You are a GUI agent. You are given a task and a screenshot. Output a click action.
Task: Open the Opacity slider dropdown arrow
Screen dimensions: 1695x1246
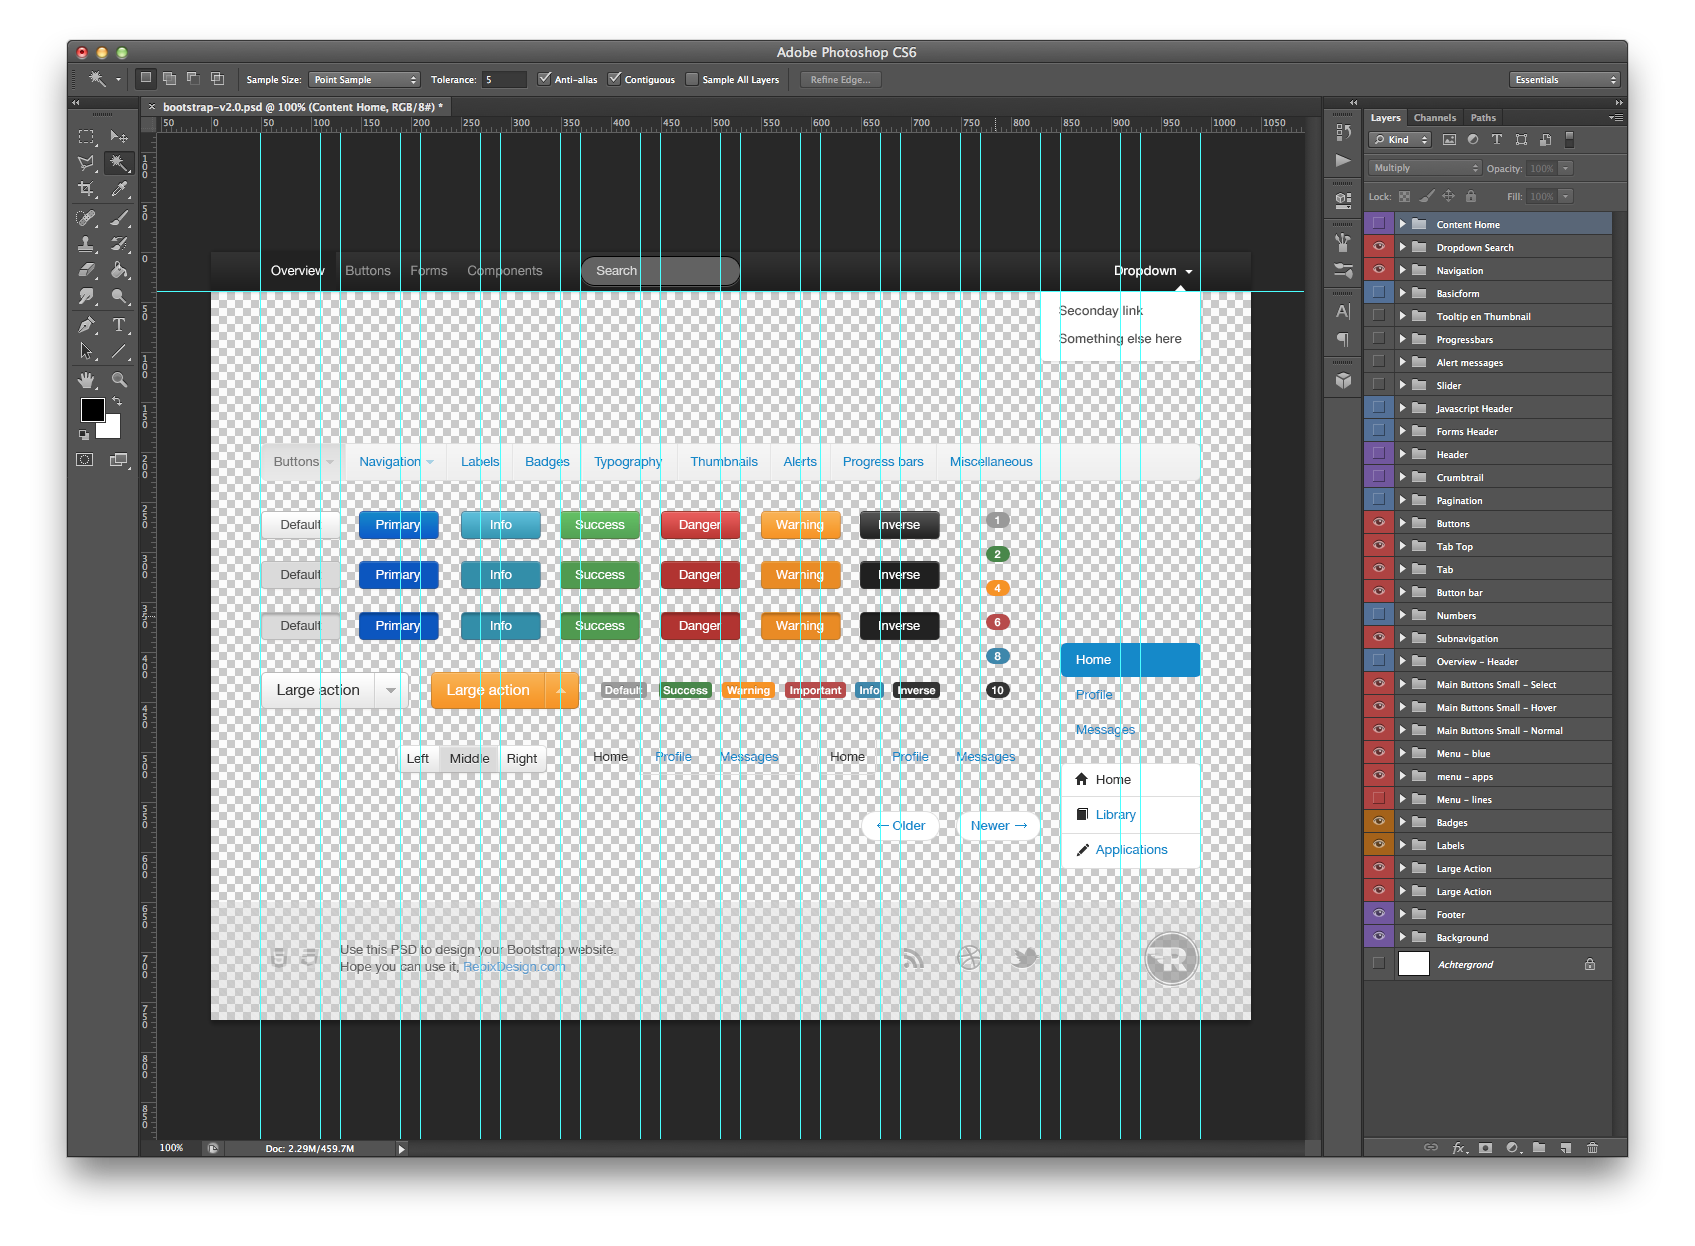(1566, 168)
